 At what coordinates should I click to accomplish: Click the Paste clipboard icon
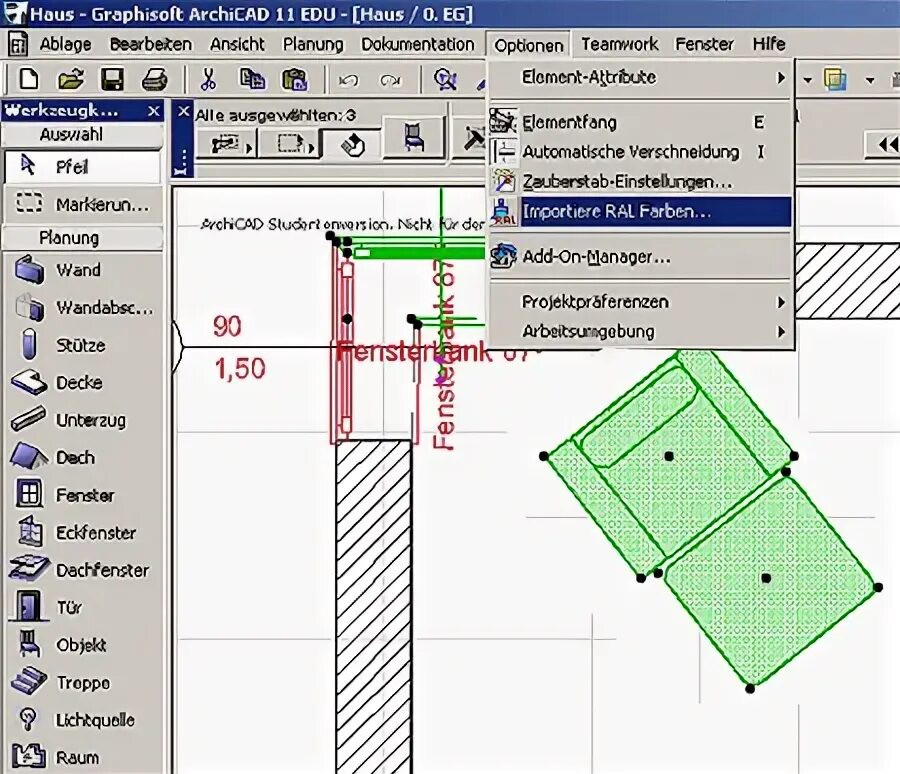[294, 79]
